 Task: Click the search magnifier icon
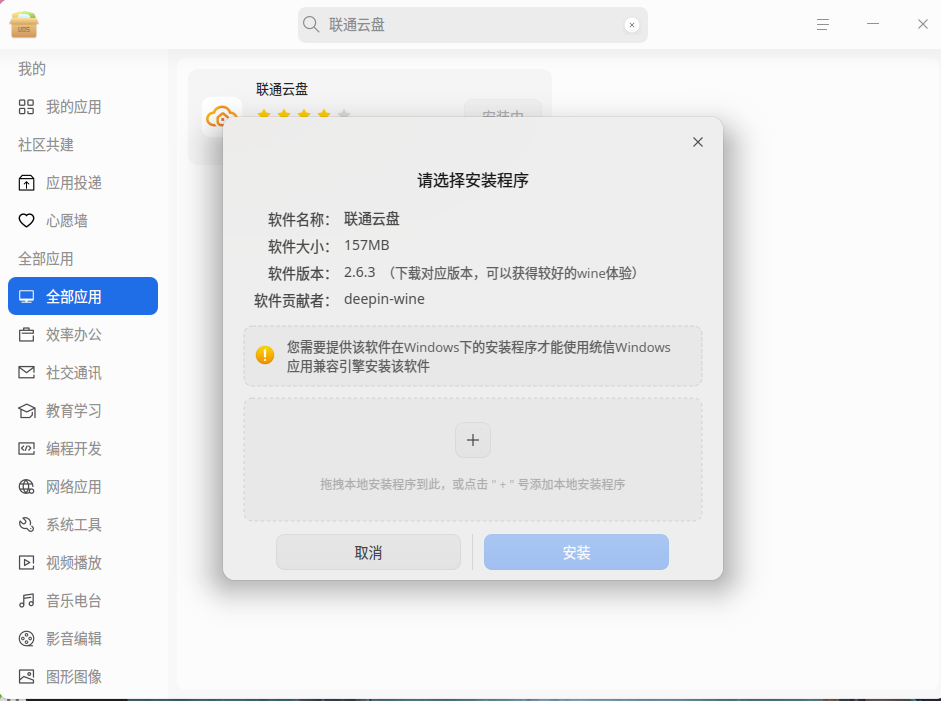311,25
